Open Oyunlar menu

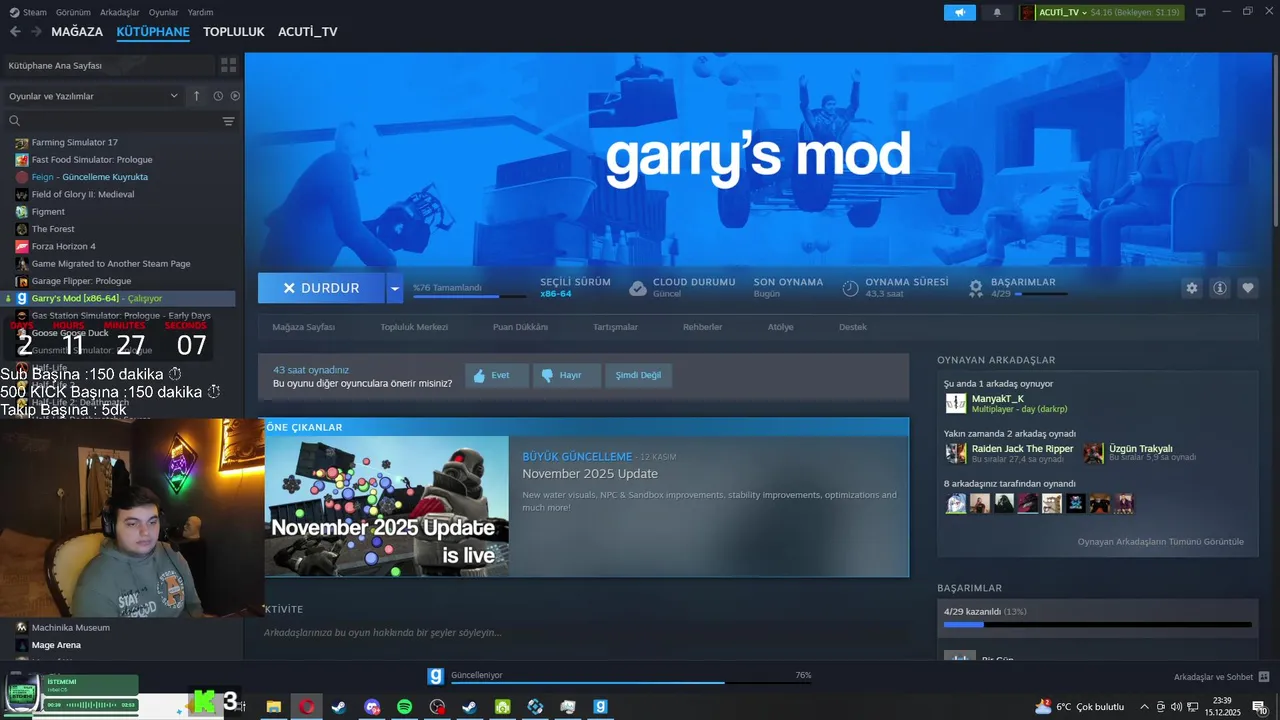click(x=163, y=12)
